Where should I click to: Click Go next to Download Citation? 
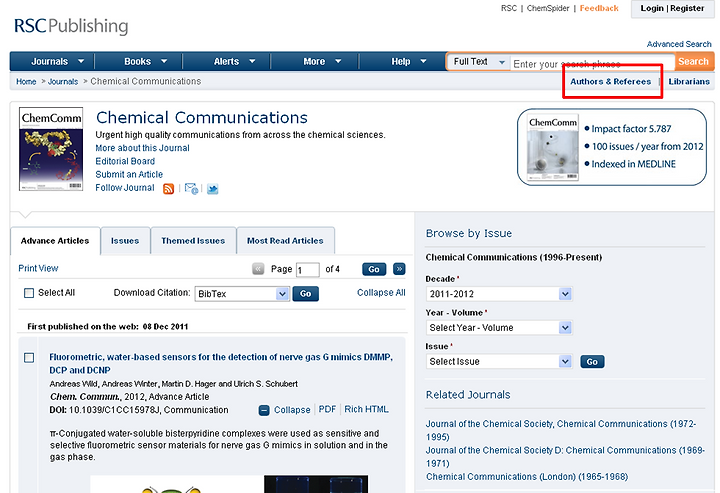point(305,294)
